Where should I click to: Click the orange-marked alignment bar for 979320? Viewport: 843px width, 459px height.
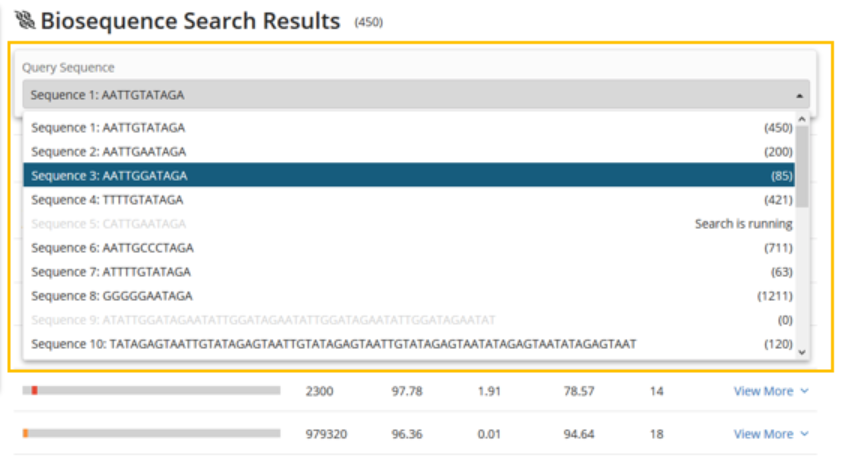(152, 434)
